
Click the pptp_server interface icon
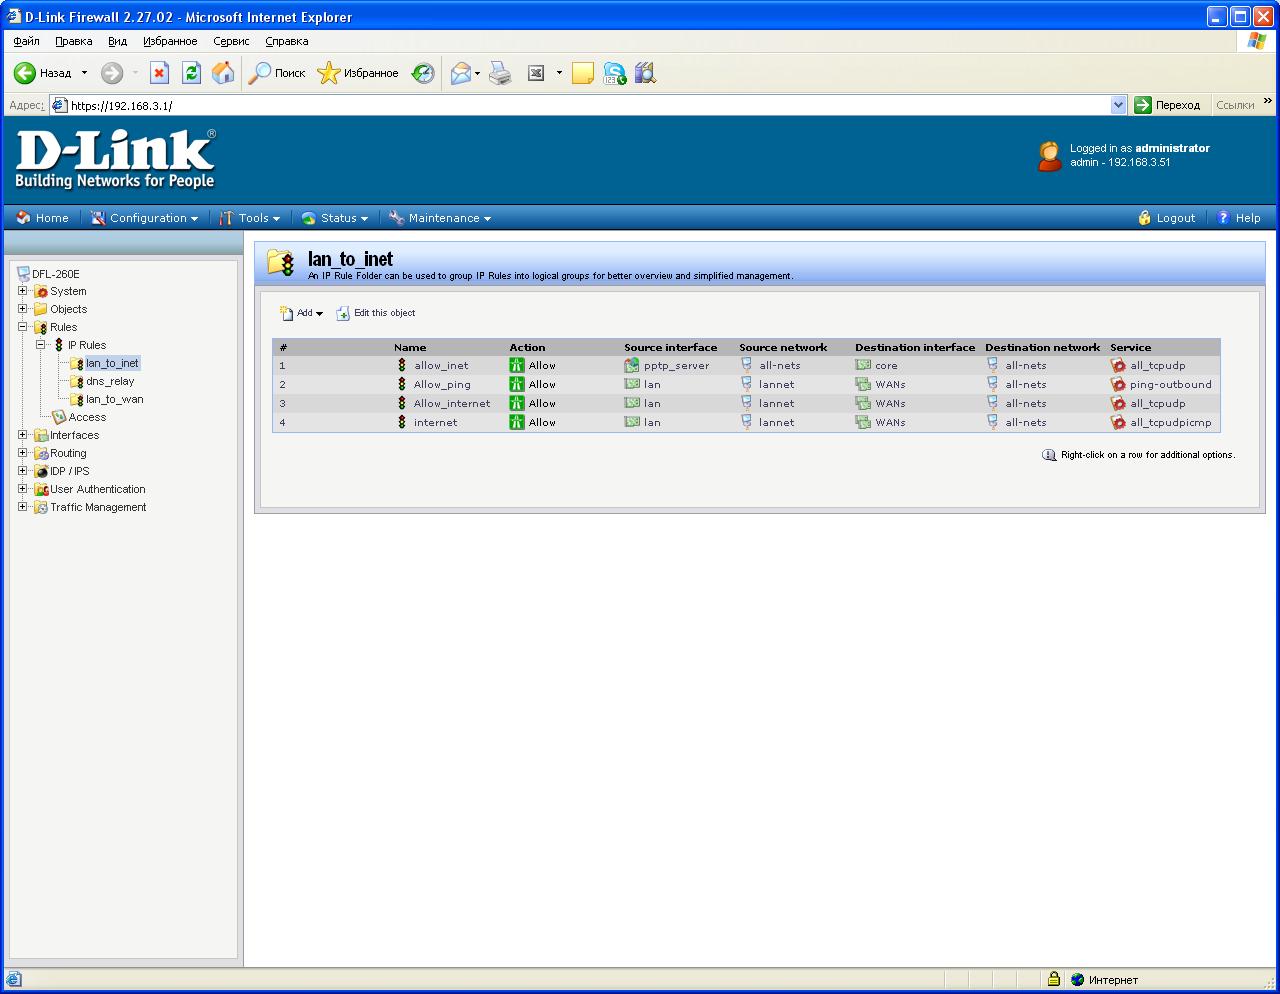tap(632, 366)
